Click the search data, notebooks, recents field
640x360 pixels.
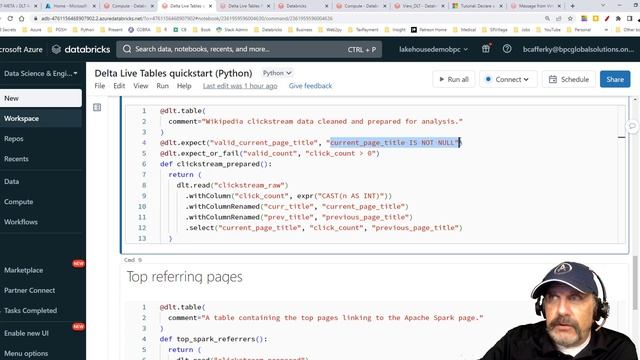coord(249,49)
